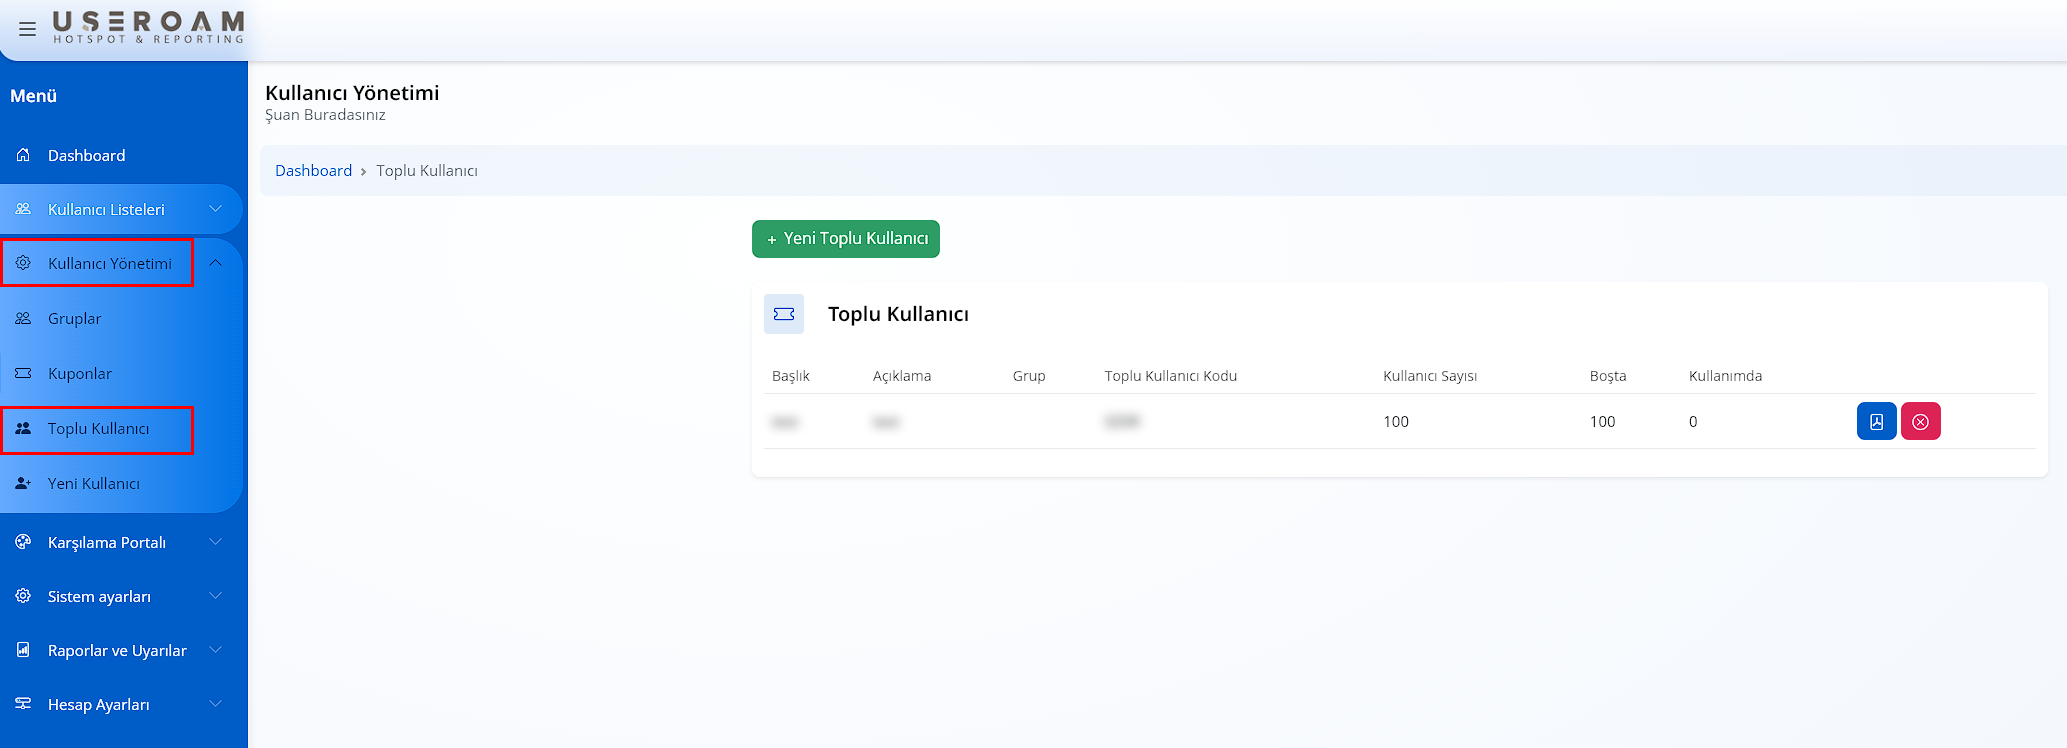Expand the Kullanıcı Listeleri menu chevron
The height and width of the screenshot is (748, 2067).
point(215,209)
